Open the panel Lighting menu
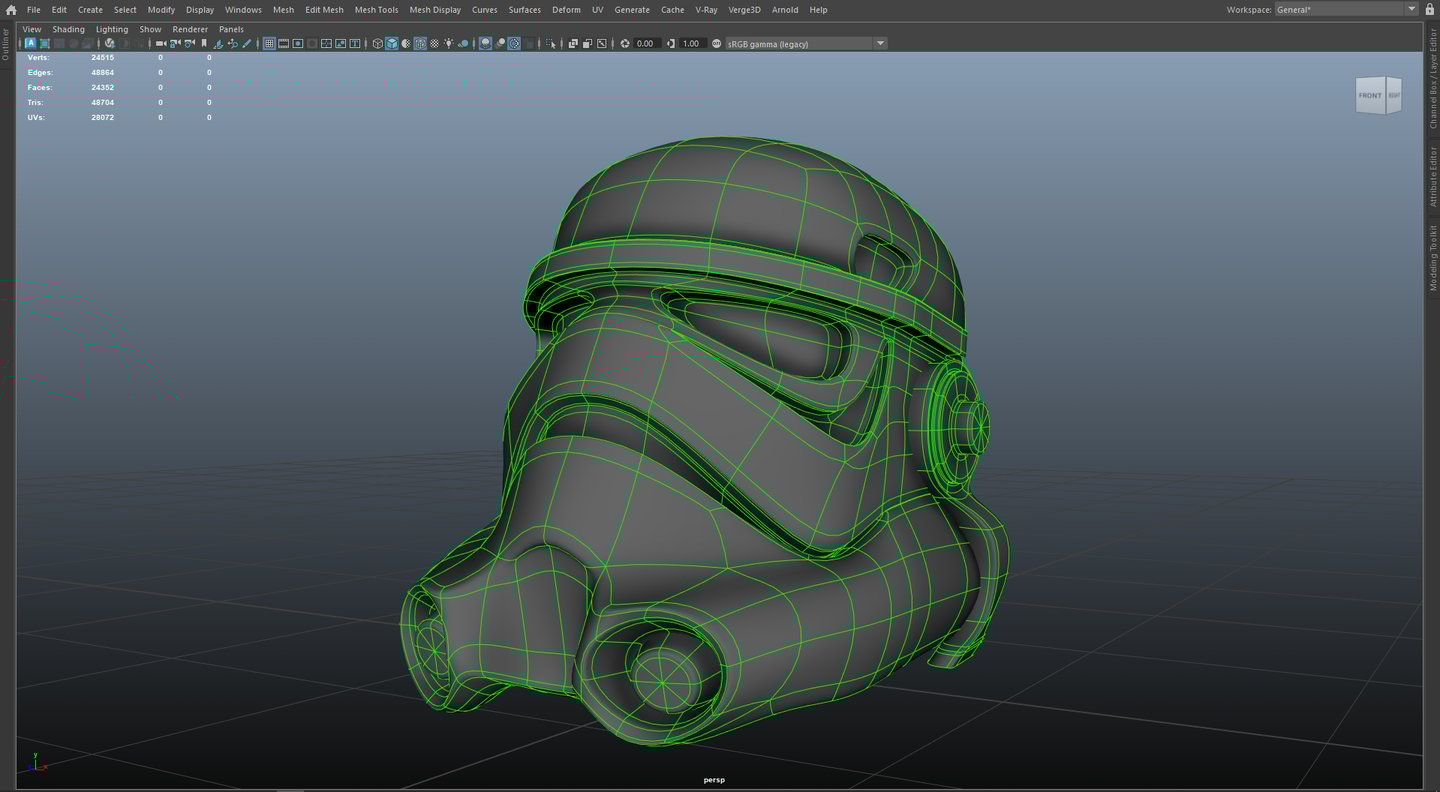The width and height of the screenshot is (1440, 792). pyautogui.click(x=112, y=29)
